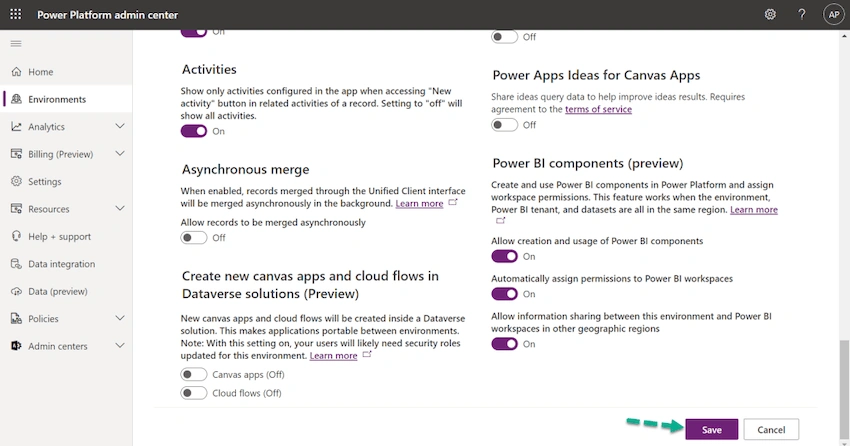Open Data integration navigation item
The width and height of the screenshot is (850, 446).
click(66, 264)
